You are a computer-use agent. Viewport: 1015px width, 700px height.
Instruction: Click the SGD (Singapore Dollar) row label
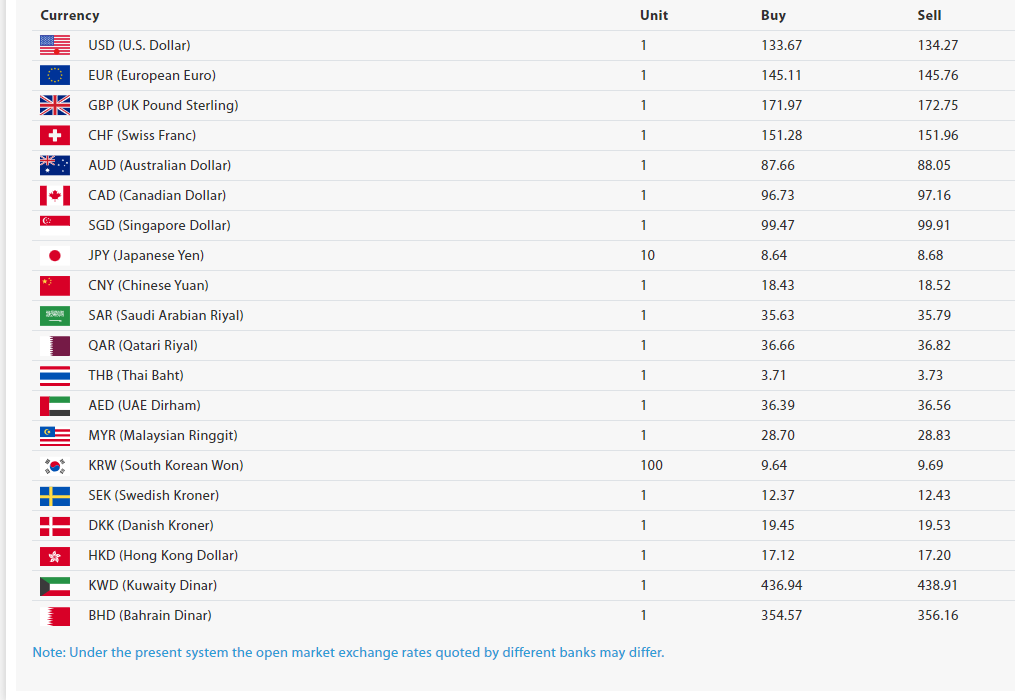159,225
